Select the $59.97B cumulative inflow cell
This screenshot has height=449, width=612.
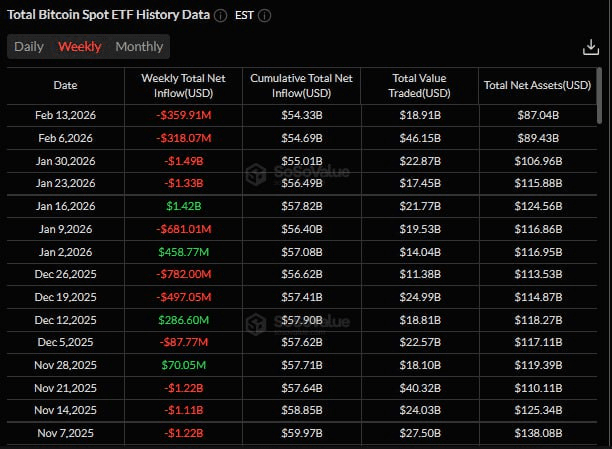coord(301,433)
